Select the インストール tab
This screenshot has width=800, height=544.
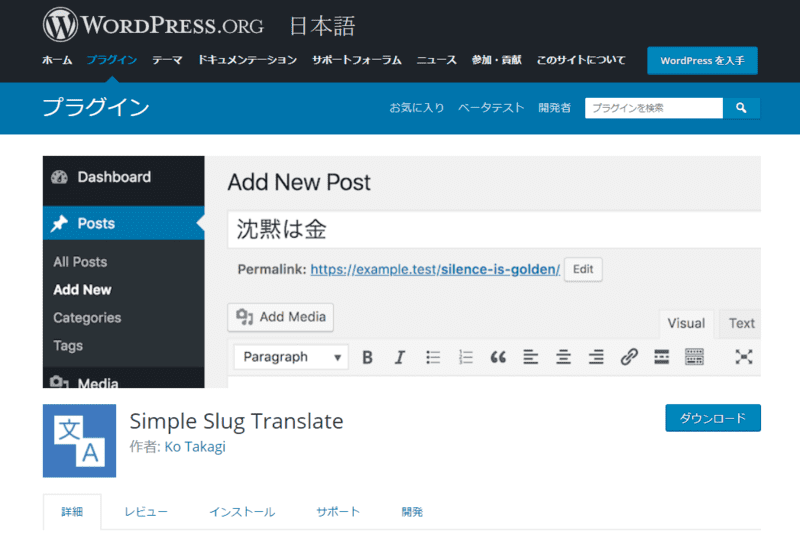(x=242, y=512)
